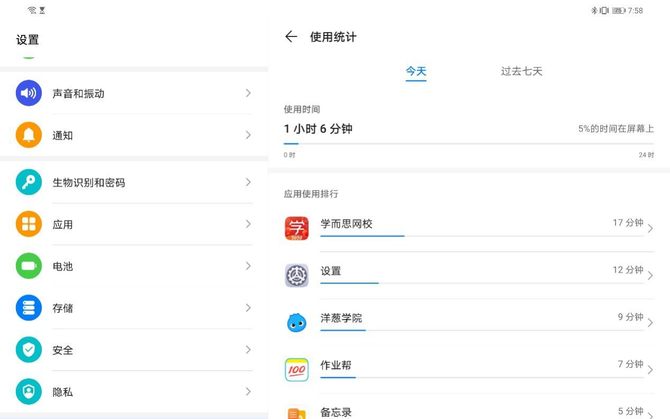This screenshot has width=670, height=419.
Task: Switch to the 过去七天 tab
Action: [521, 71]
